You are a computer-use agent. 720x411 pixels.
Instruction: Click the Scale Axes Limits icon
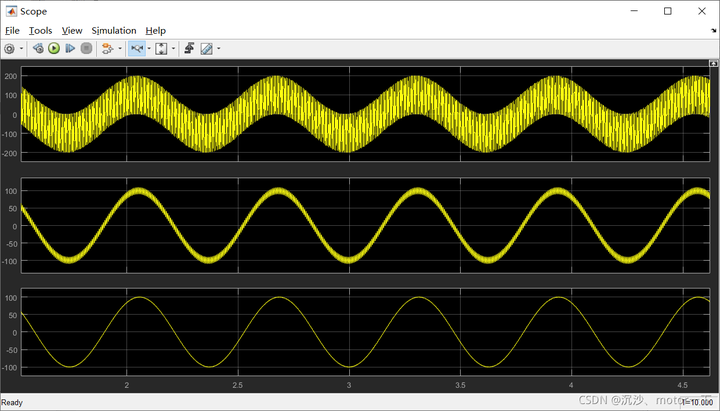click(x=160, y=48)
